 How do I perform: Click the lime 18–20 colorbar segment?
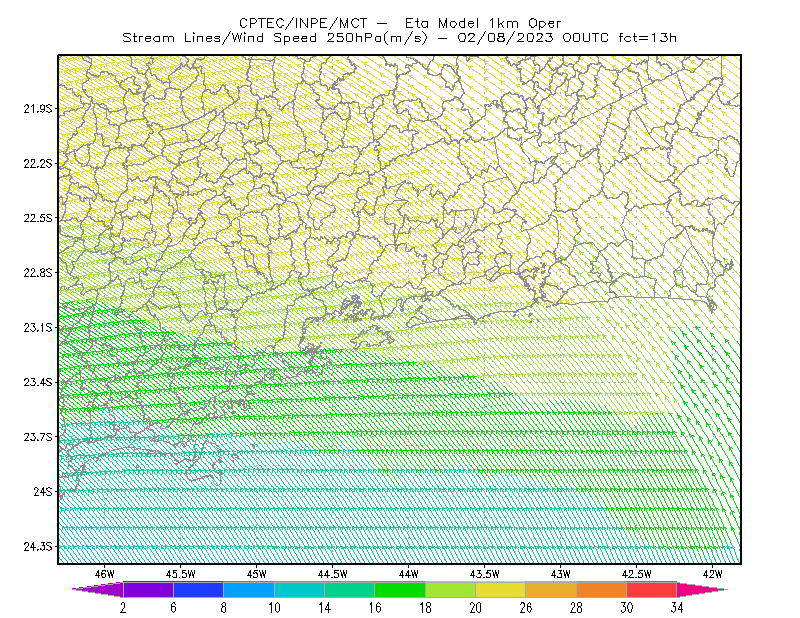click(451, 589)
